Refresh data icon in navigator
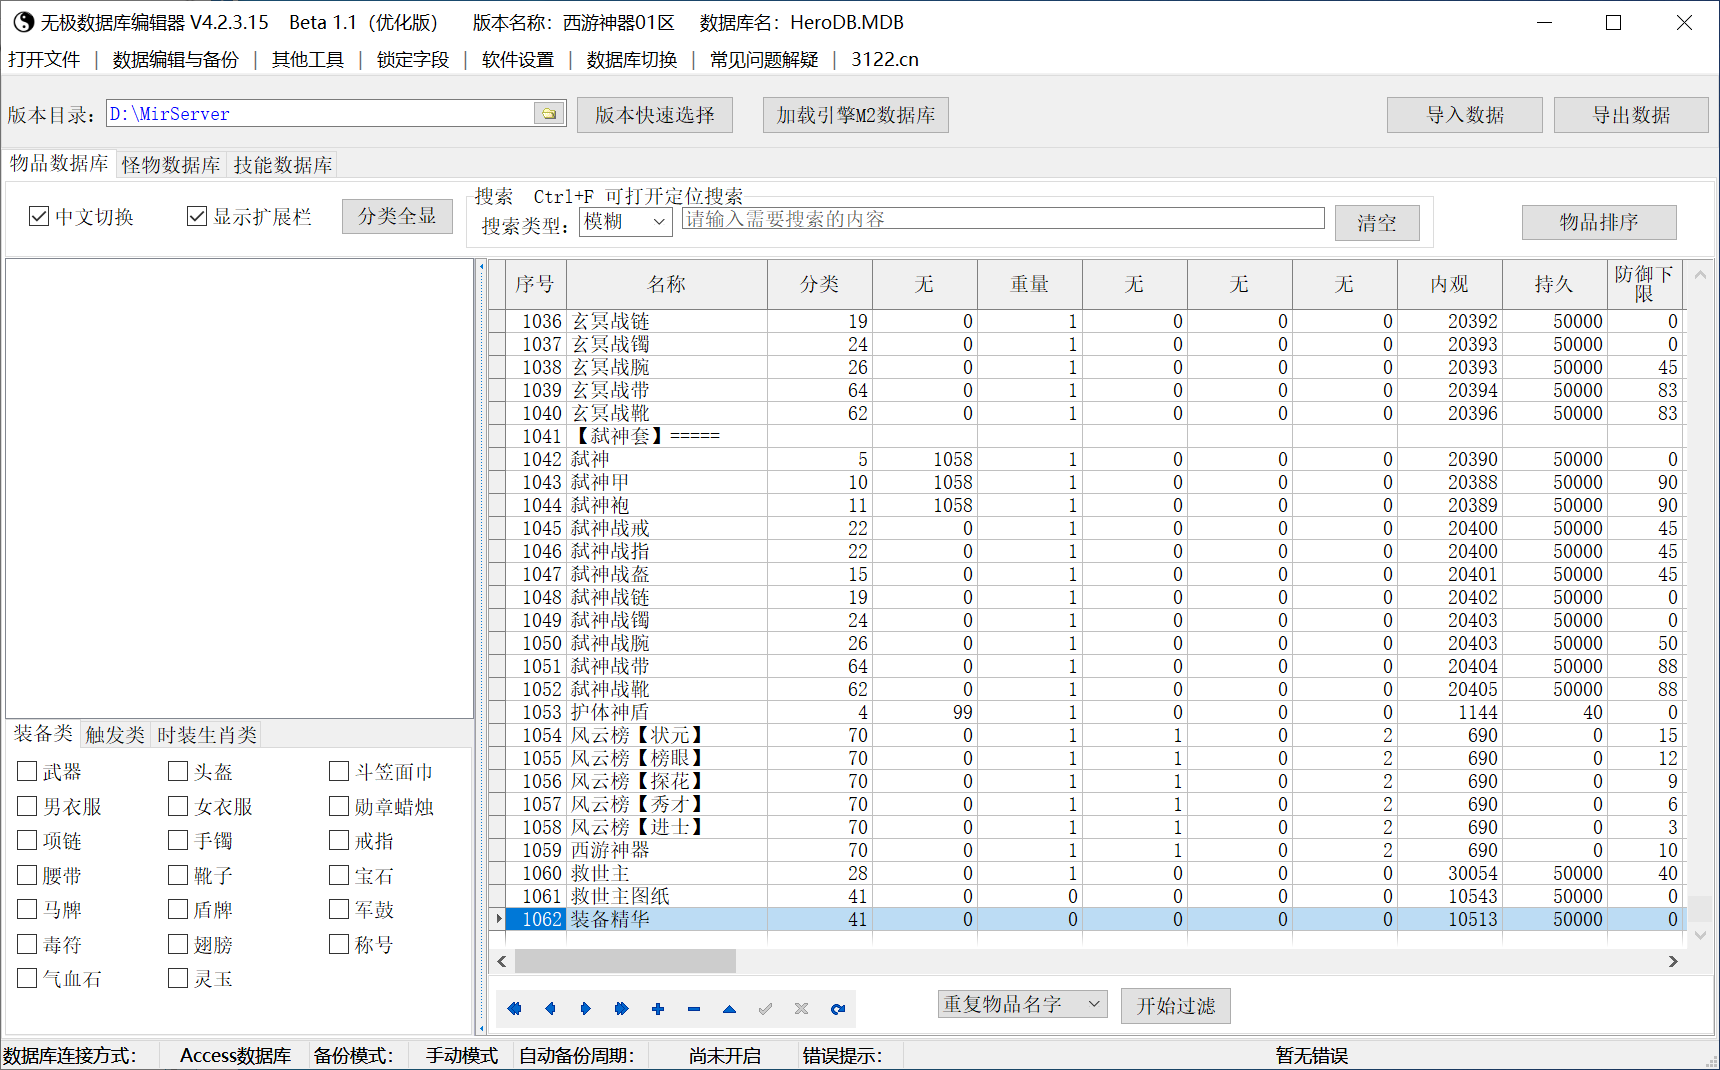 coord(838,1008)
